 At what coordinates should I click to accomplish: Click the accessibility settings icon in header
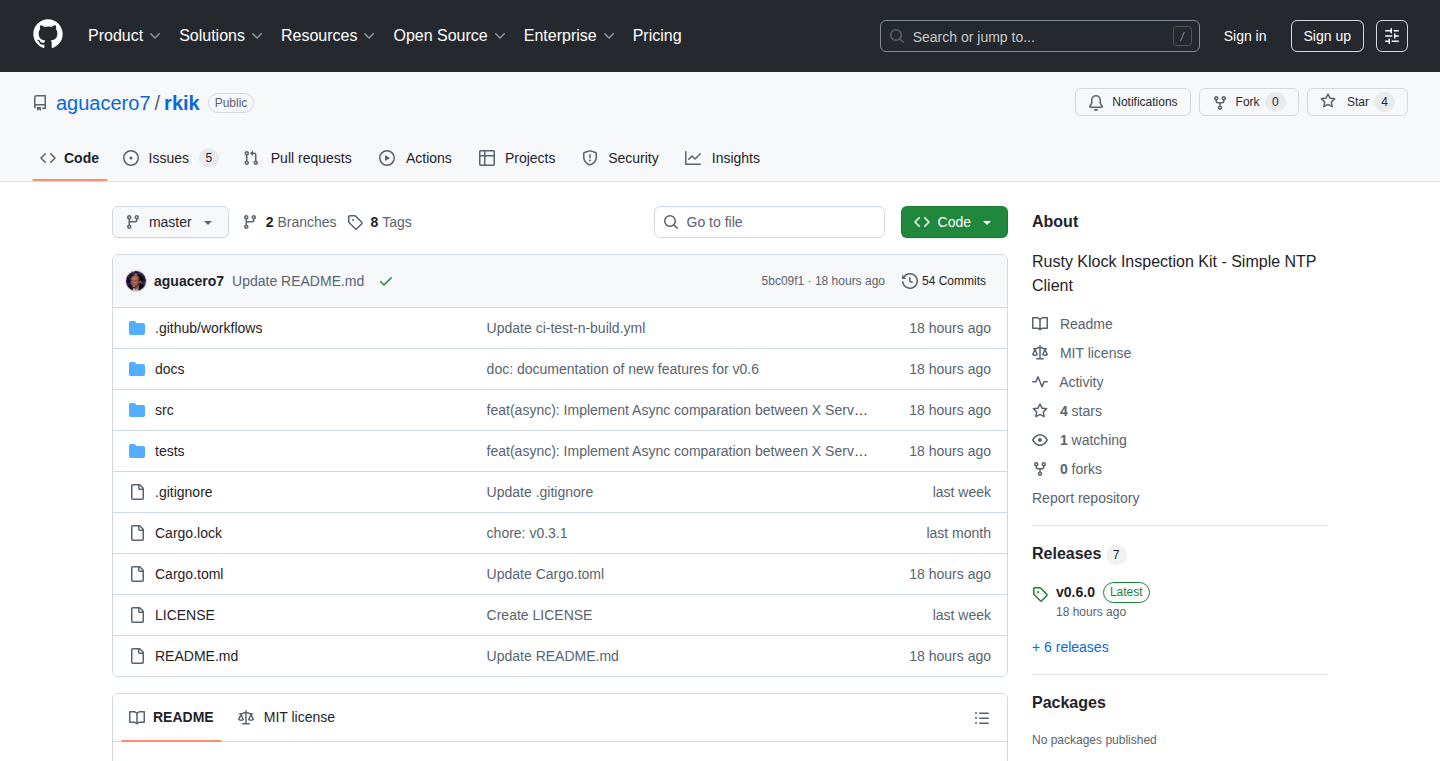pyautogui.click(x=1392, y=36)
